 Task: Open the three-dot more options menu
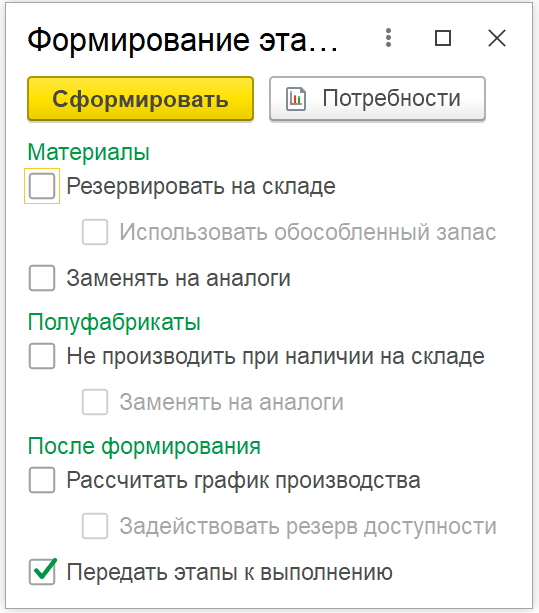pos(388,38)
